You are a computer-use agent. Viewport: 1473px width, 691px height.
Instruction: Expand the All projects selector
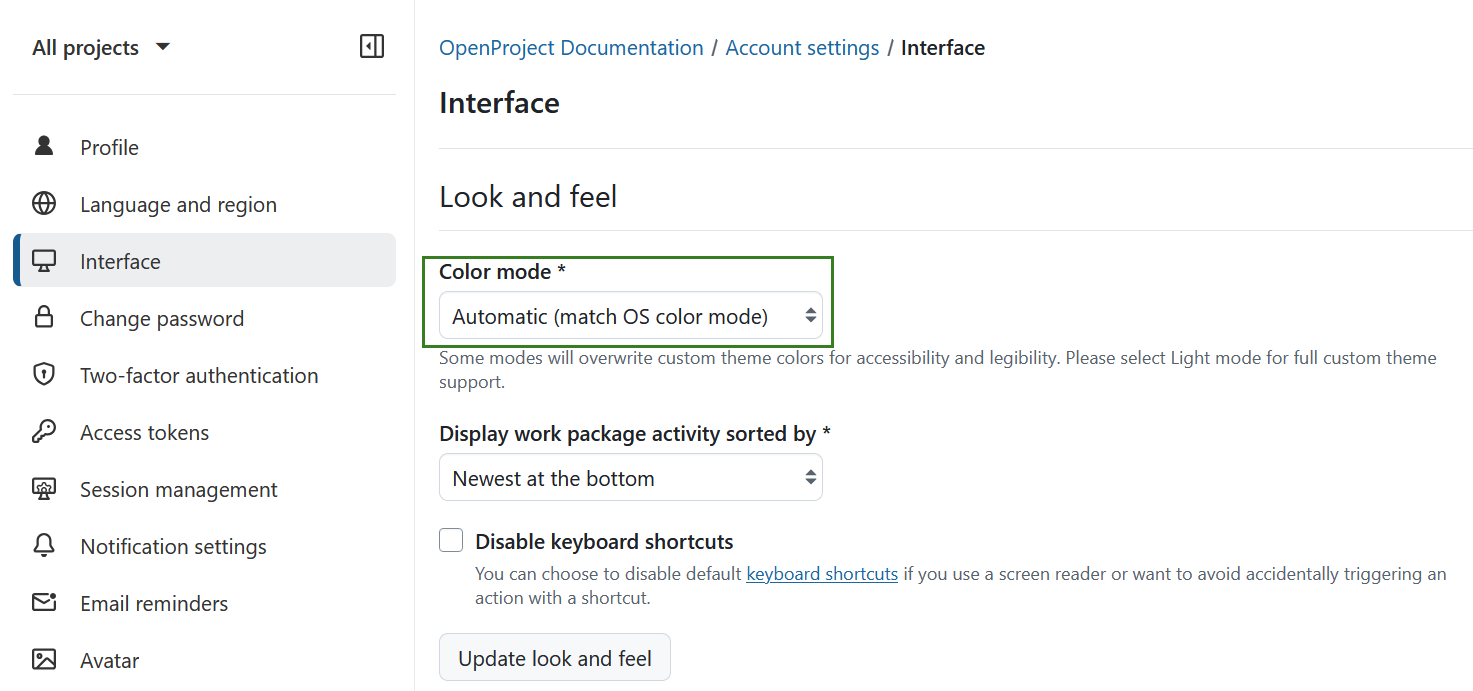click(100, 46)
